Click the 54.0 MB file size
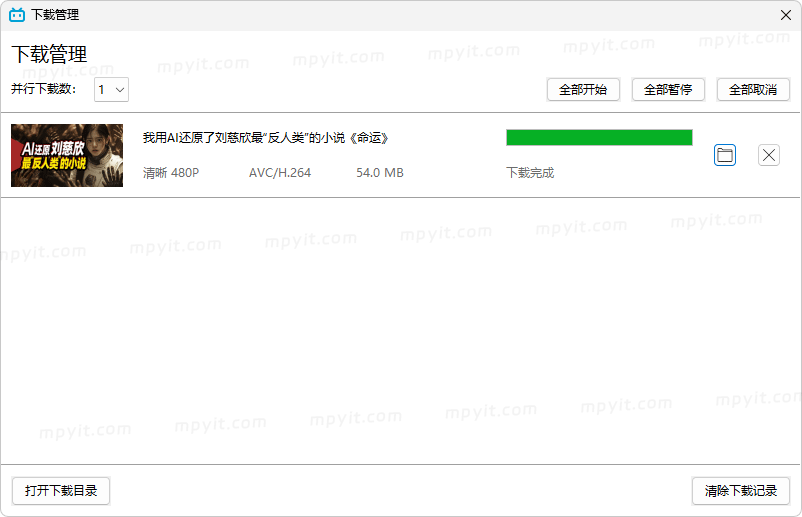Screen dimensions: 802x517 pyautogui.click(x=380, y=173)
